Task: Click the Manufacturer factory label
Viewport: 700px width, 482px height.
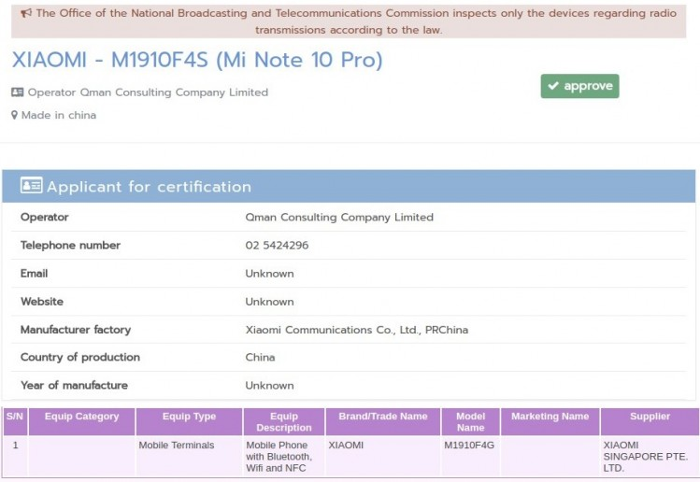Action: pos(75,330)
